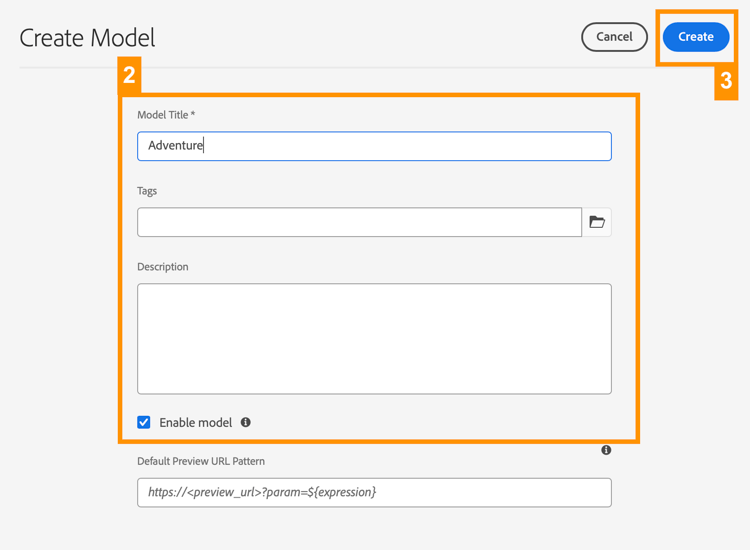Focus the Model Title input field
Viewport: 750px width, 550px height.
point(374,146)
